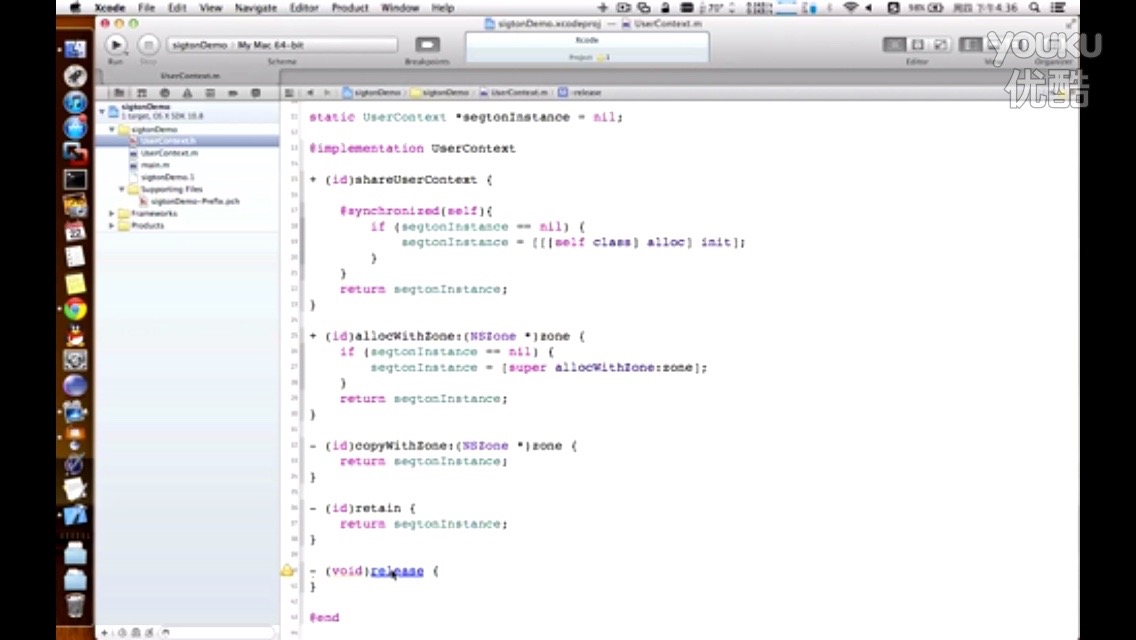Viewport: 1136px width, 640px height.
Task: Switch to the Assistant editor mode
Action: coord(917,45)
